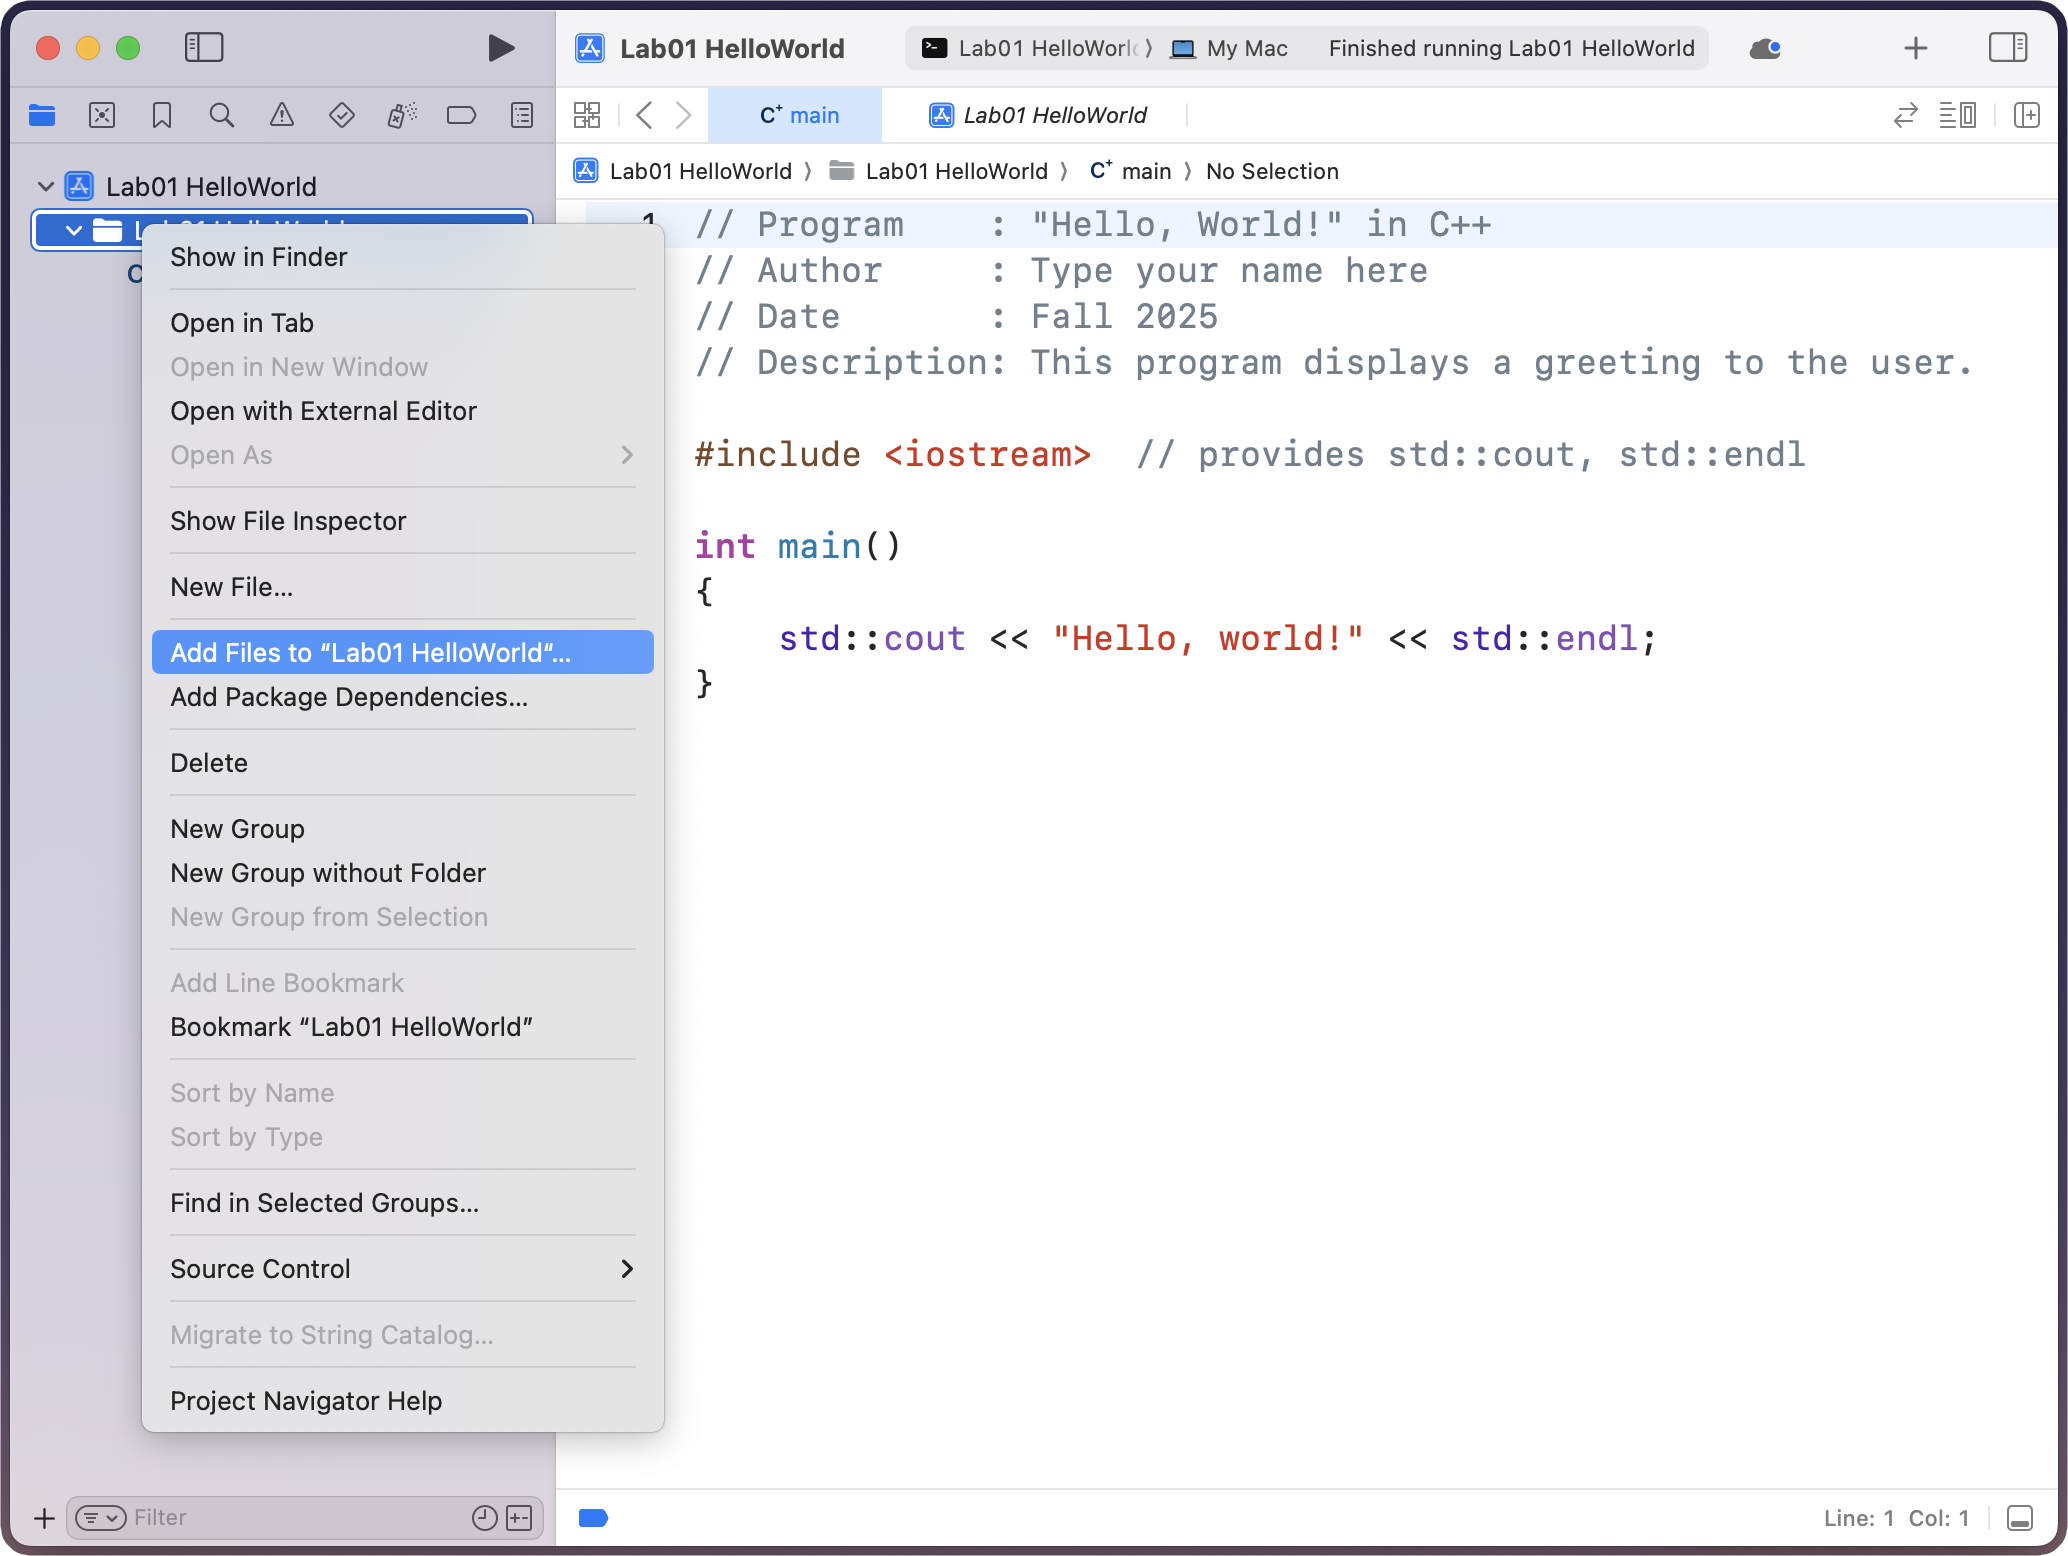Collapse the Lab01 HelloWorld project root

[45, 187]
